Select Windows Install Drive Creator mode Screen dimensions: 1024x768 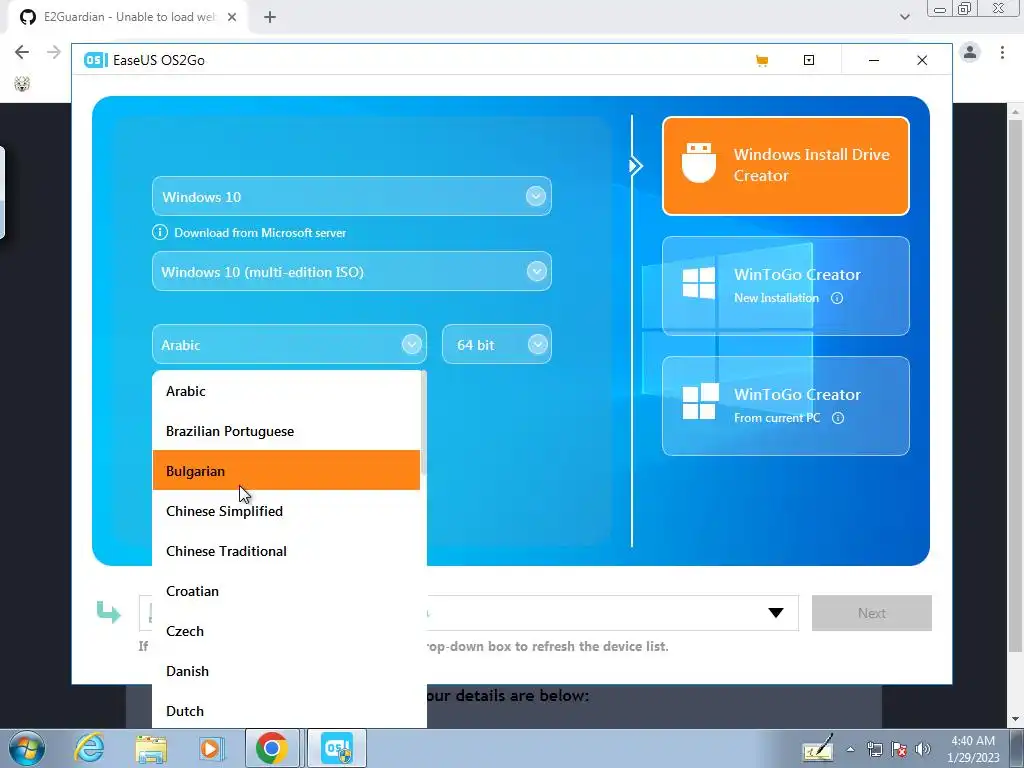pos(786,166)
